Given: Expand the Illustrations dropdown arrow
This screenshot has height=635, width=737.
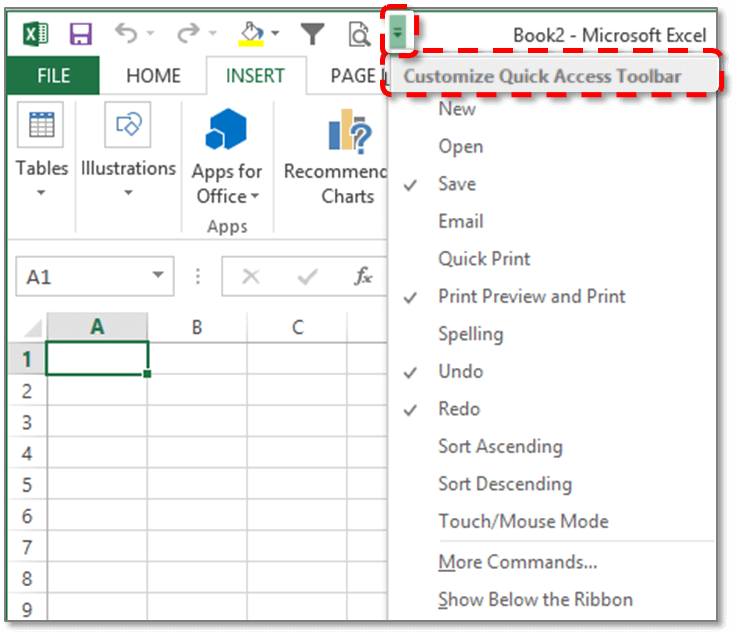Looking at the screenshot, I should point(128,193).
